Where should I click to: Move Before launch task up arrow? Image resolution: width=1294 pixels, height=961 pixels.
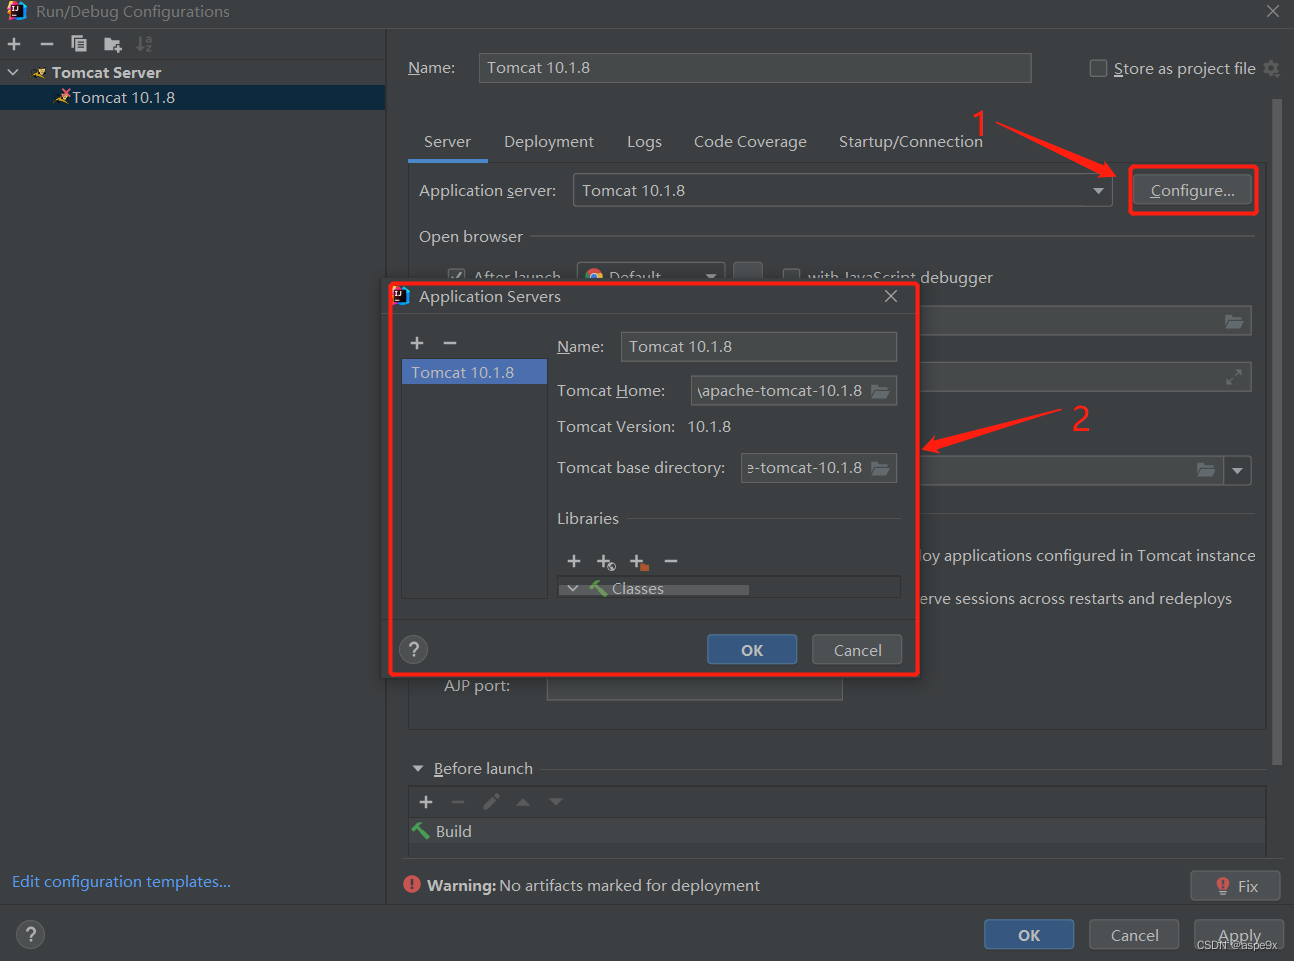click(523, 802)
